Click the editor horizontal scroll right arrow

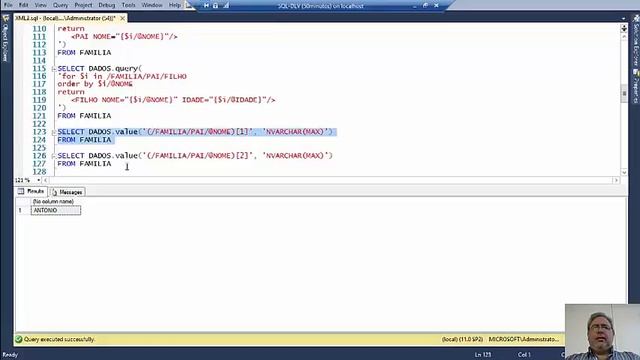coord(616,180)
